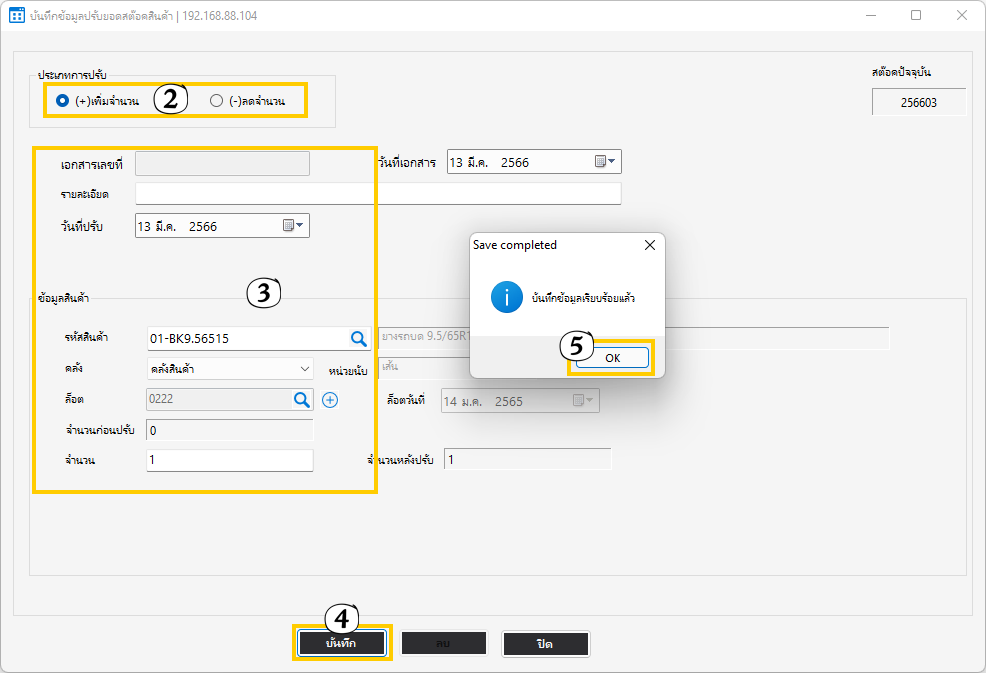
Task: Click the app icon in title bar
Action: tap(16, 16)
